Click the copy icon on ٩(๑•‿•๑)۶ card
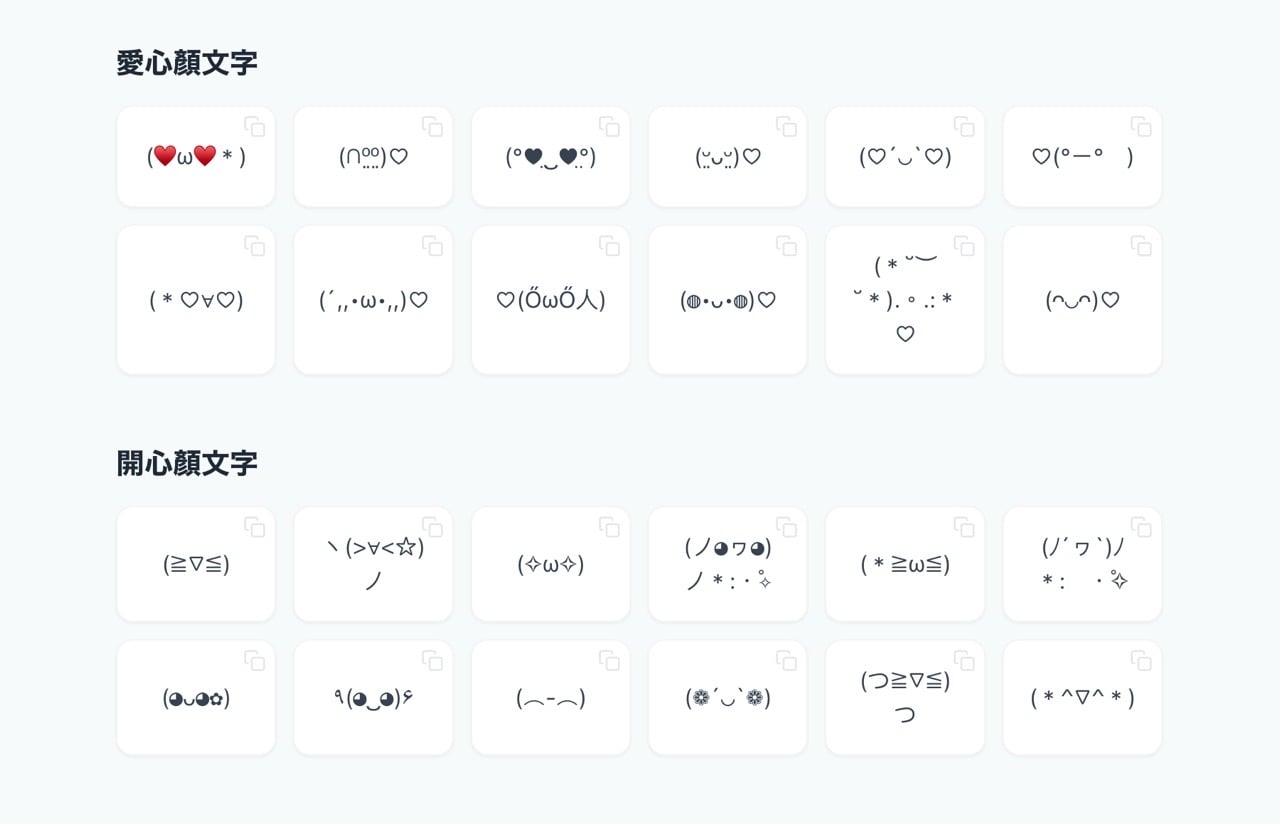The image size is (1280, 824). pyautogui.click(x=433, y=661)
